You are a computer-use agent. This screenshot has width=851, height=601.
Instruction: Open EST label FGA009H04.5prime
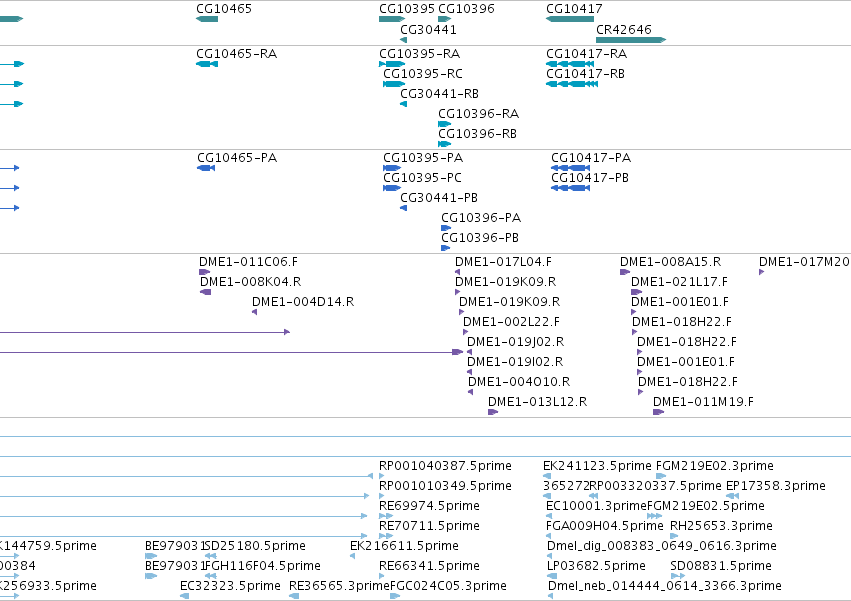pos(605,527)
